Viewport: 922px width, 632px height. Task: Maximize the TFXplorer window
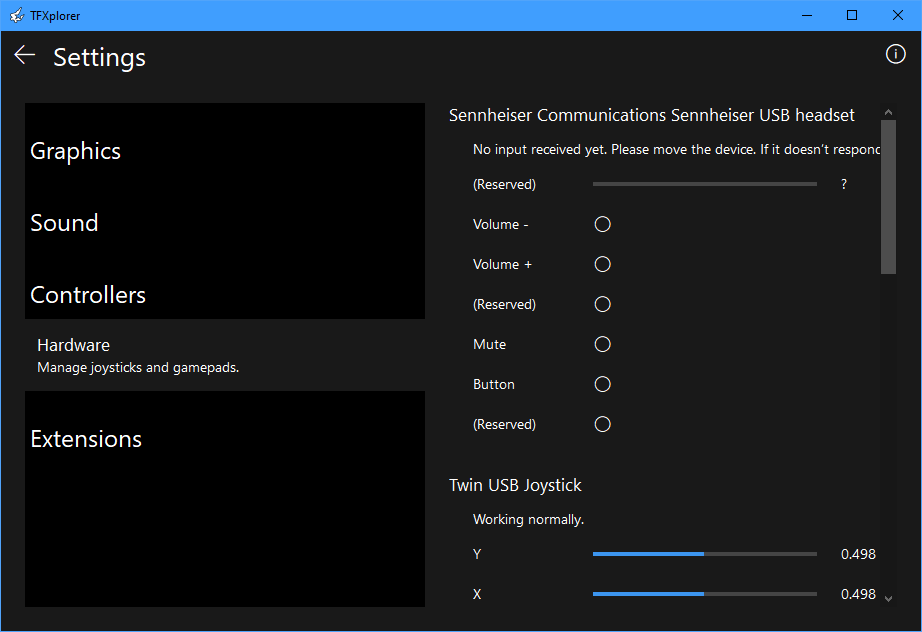[852, 15]
